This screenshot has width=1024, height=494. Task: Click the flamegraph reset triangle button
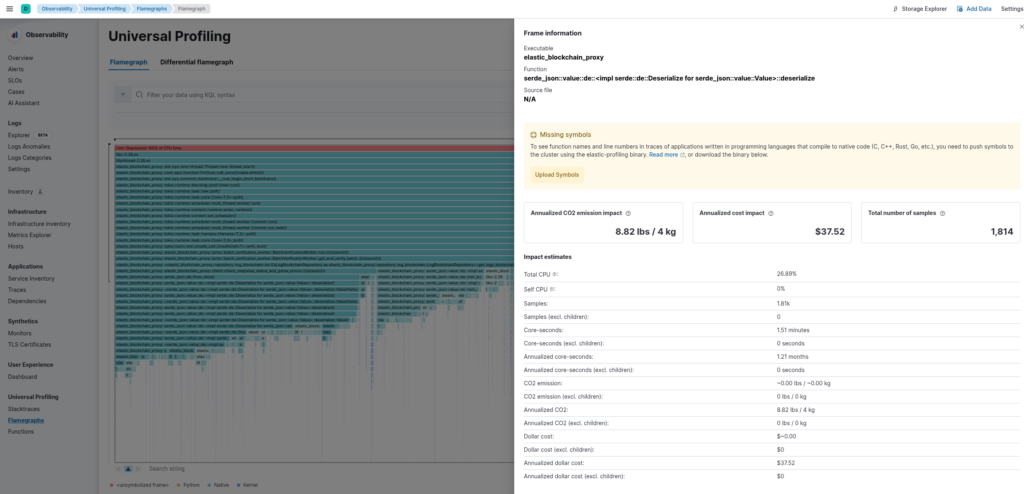coord(128,469)
